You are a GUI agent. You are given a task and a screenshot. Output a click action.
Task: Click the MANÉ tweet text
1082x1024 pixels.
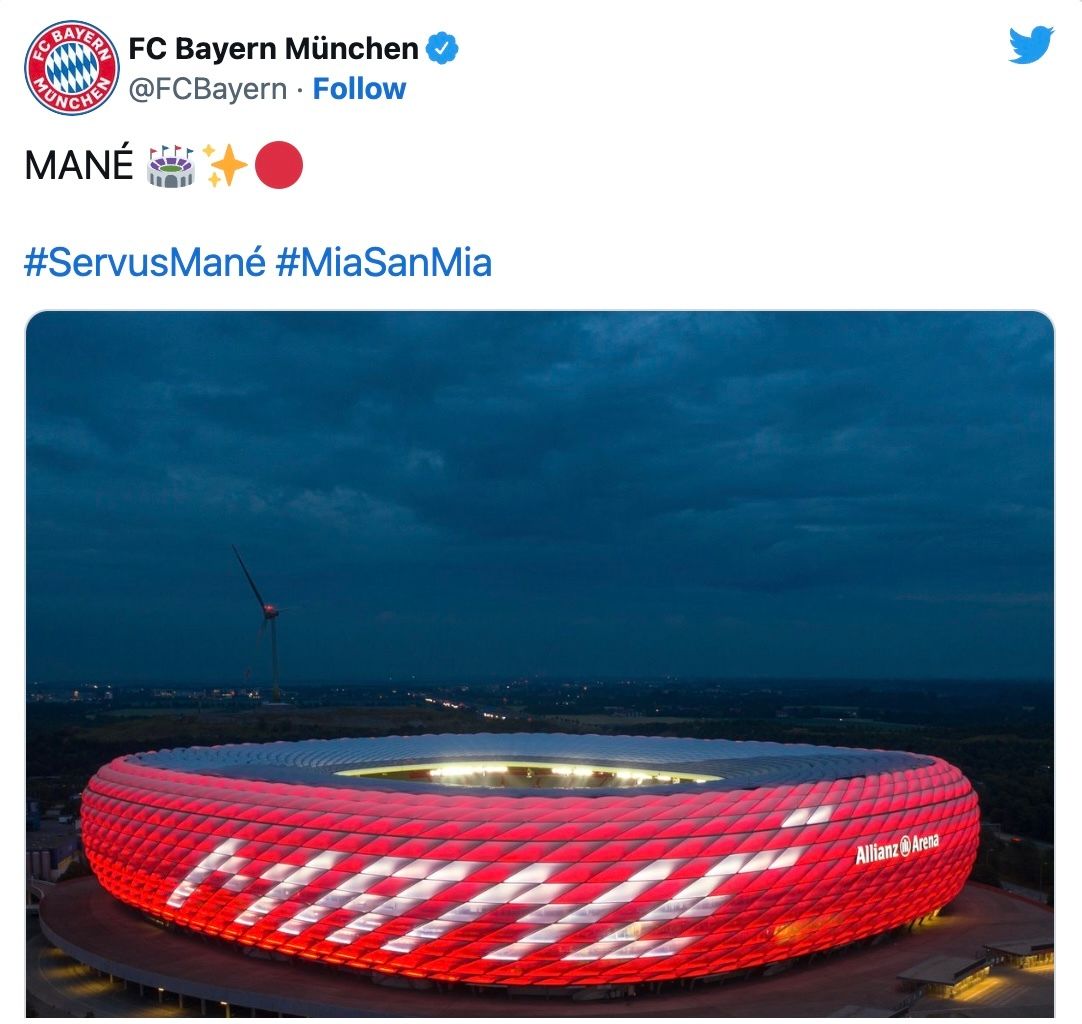coord(79,166)
